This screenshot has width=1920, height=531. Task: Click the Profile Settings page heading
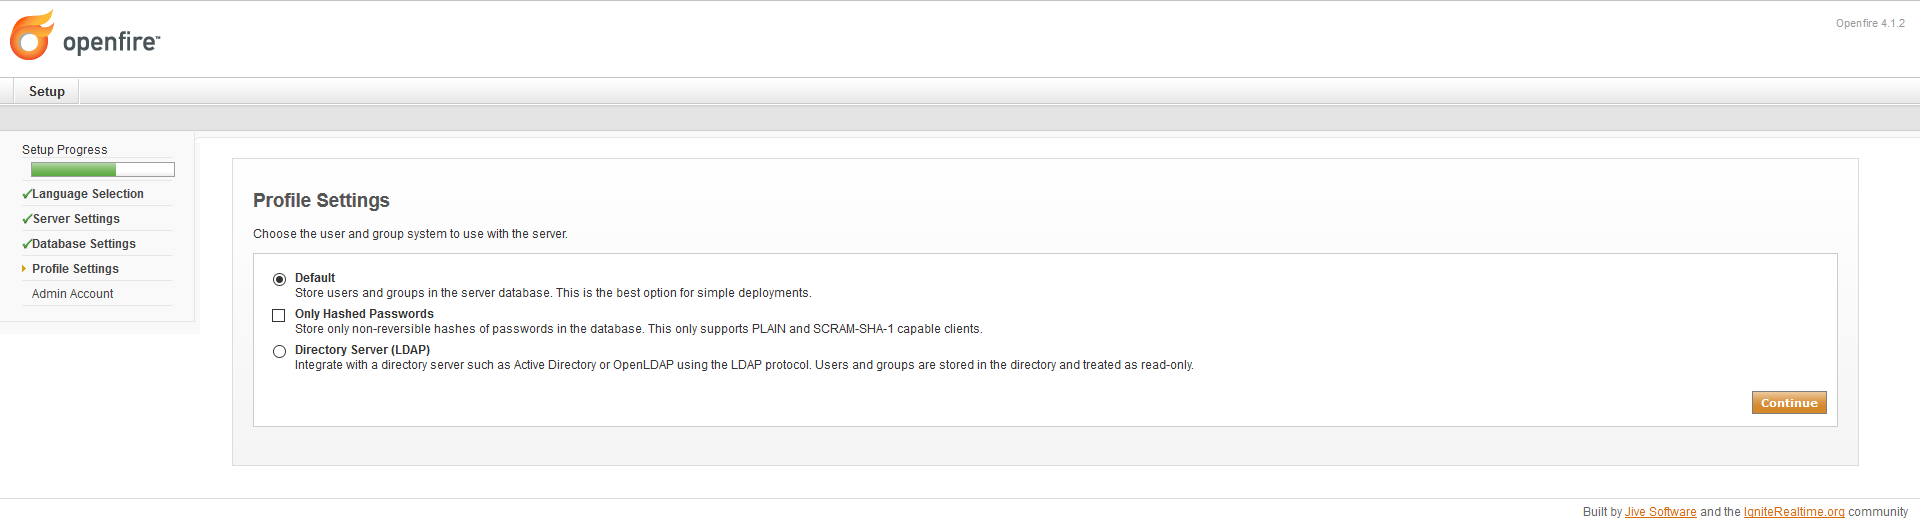[321, 201]
